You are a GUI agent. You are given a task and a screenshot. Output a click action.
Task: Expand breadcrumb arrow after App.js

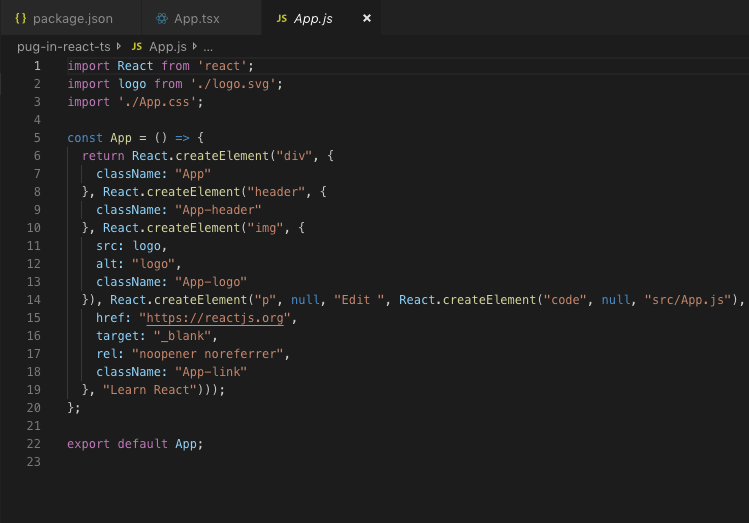(x=195, y=47)
